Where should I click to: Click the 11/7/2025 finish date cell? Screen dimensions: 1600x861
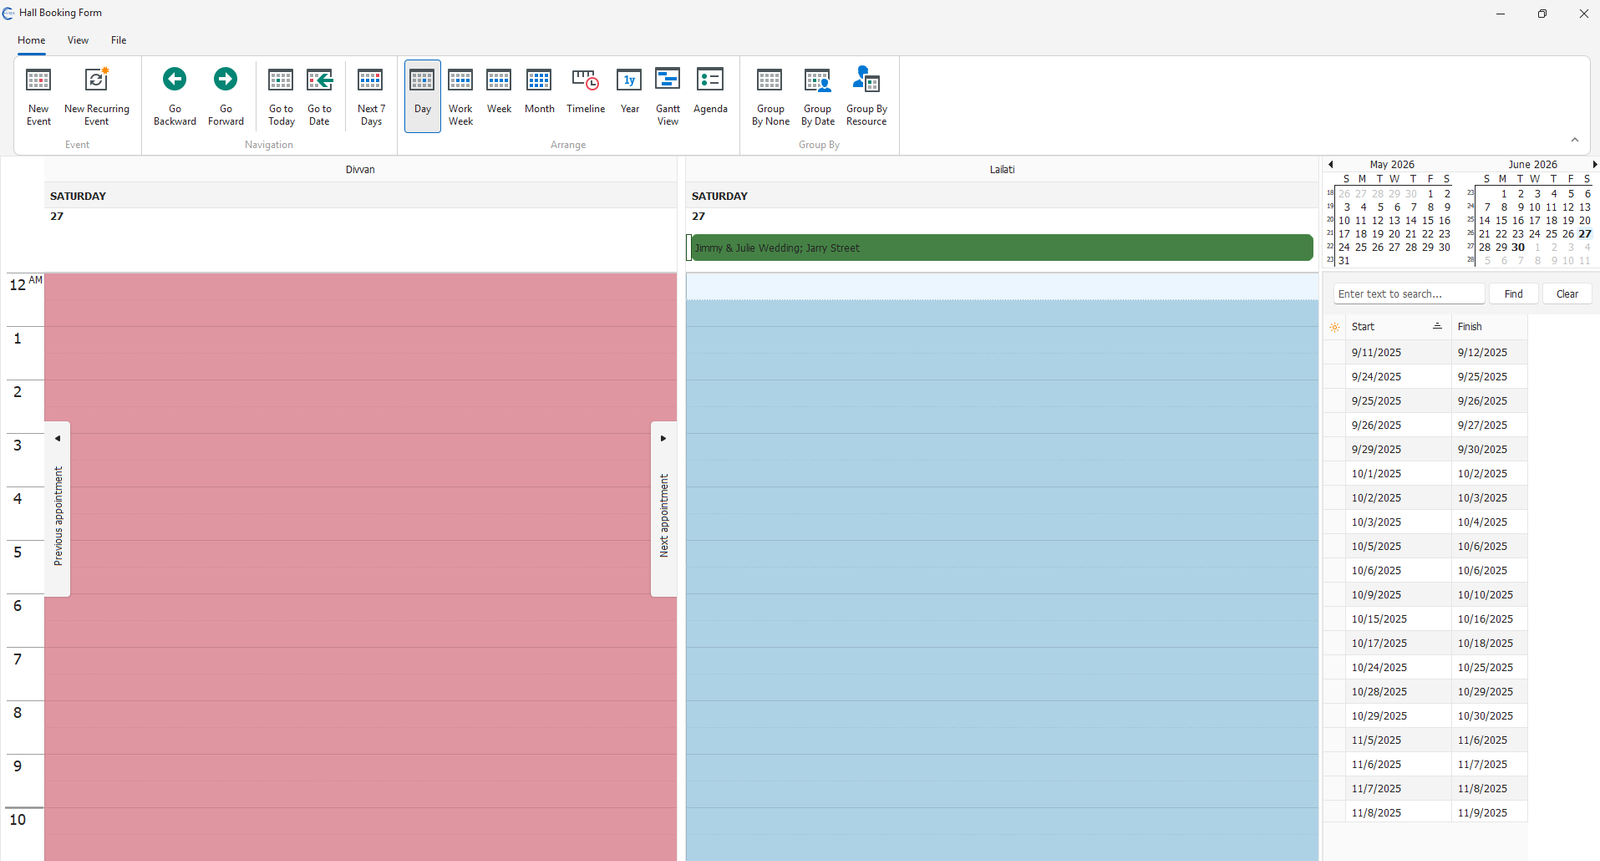[x=1489, y=764]
